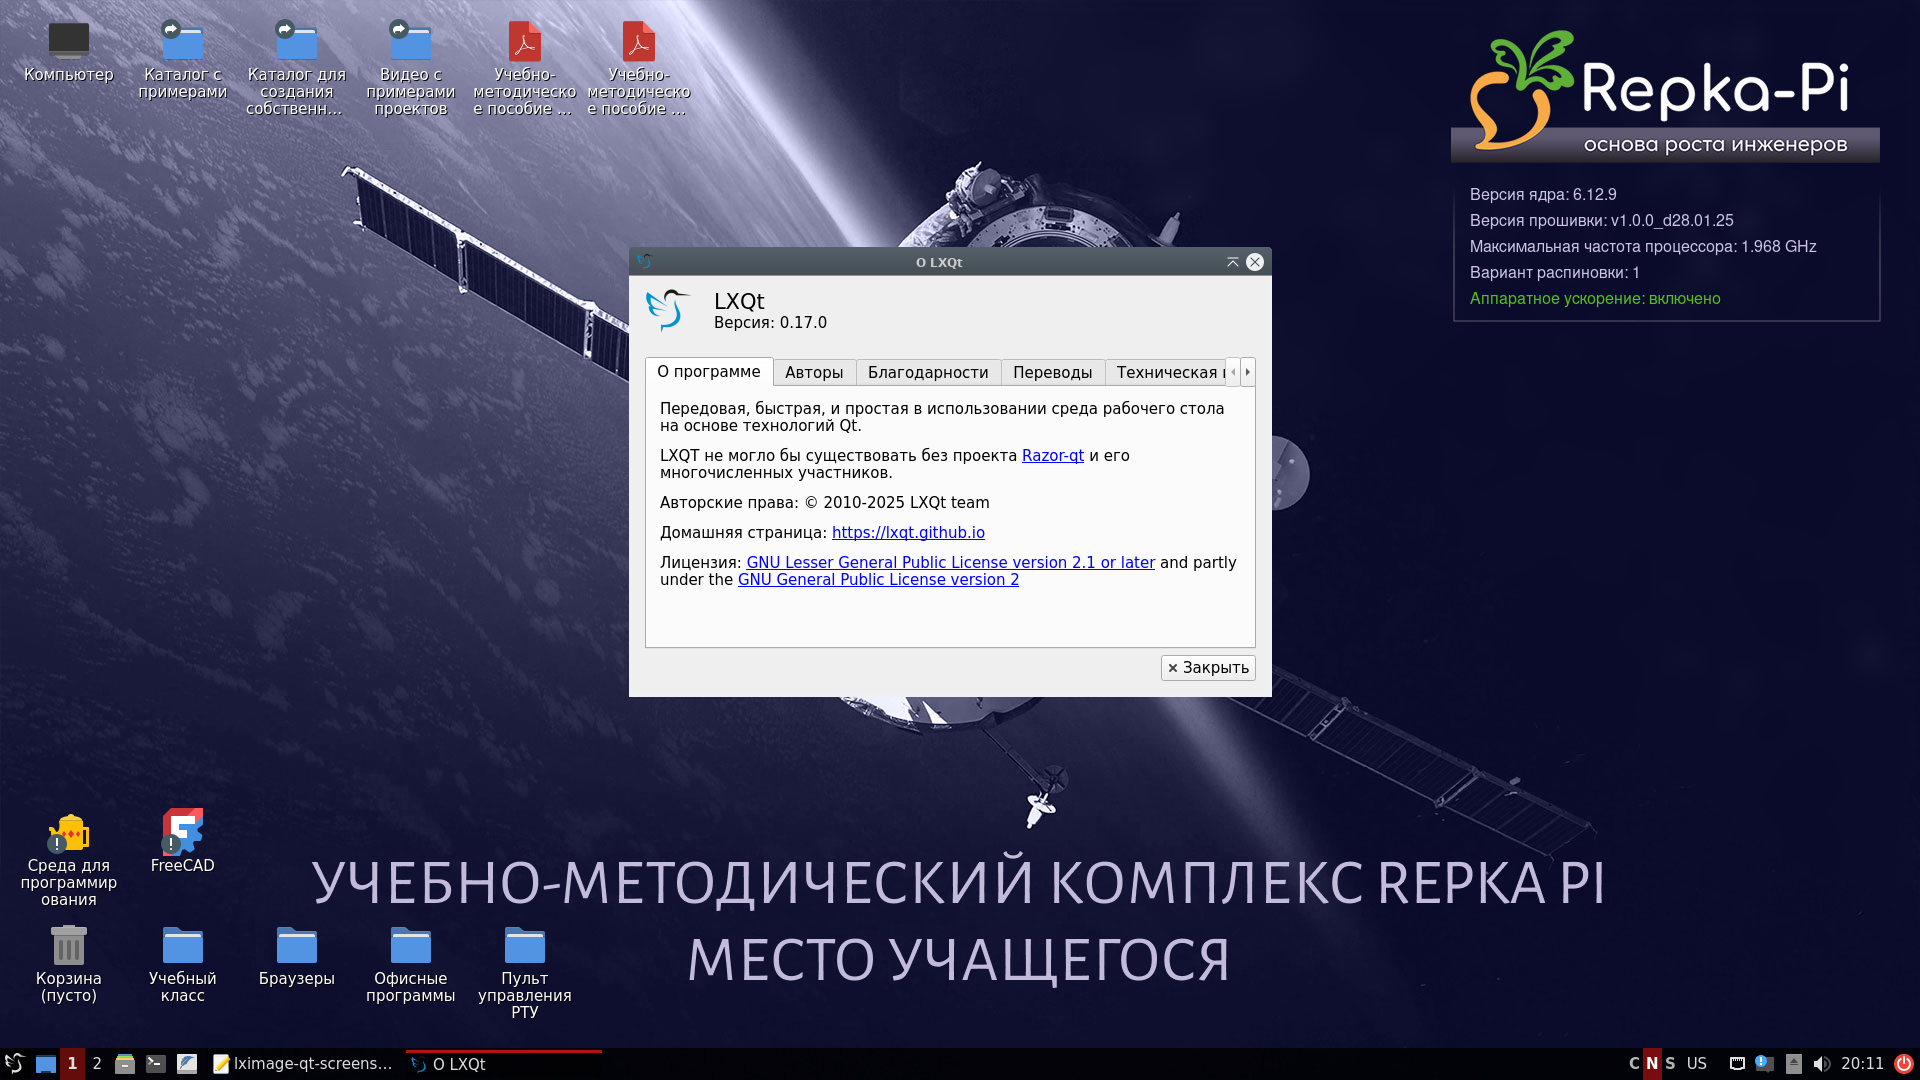Open the Переводы tab
Image resolution: width=1920 pixels, height=1080 pixels.
1053,372
